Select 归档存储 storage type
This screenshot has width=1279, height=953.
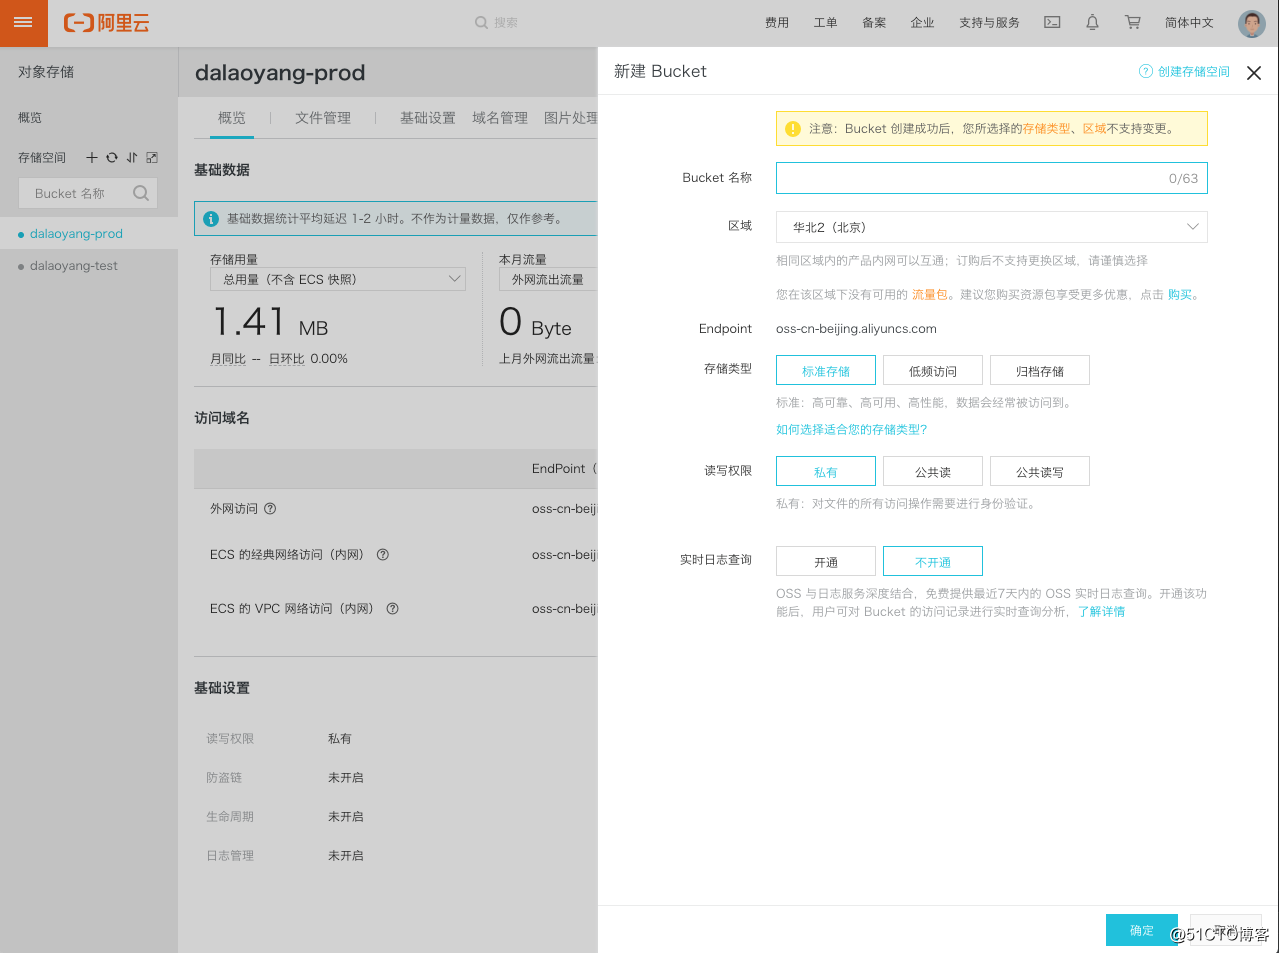[x=1040, y=370]
